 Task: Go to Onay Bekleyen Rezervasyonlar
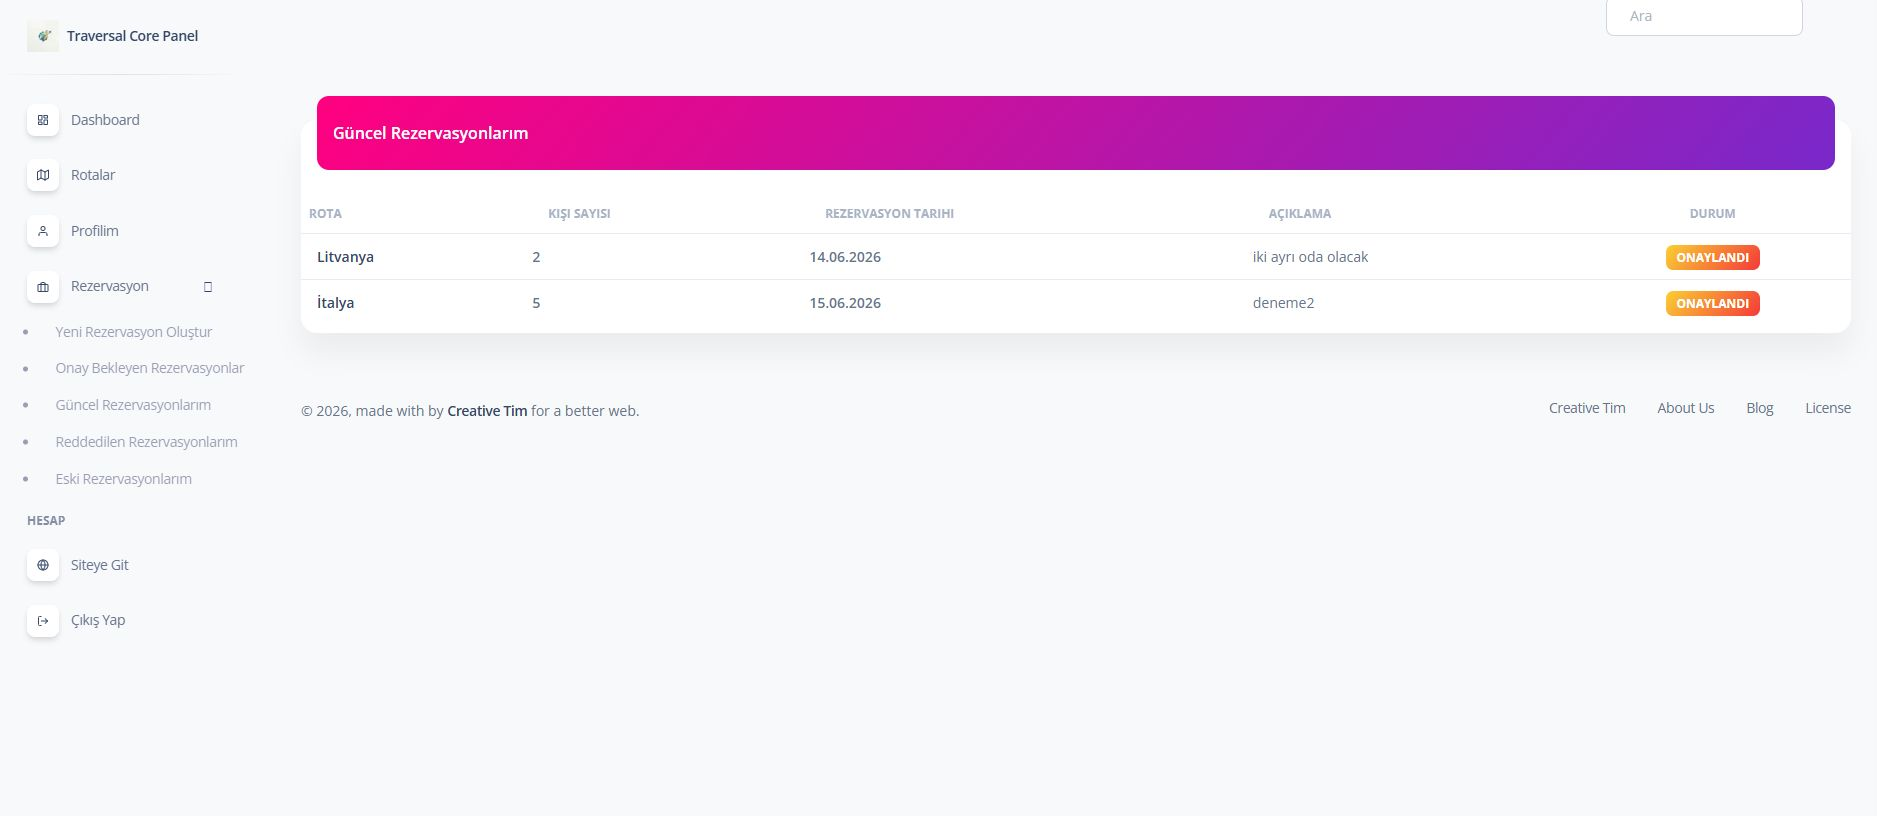coord(150,368)
